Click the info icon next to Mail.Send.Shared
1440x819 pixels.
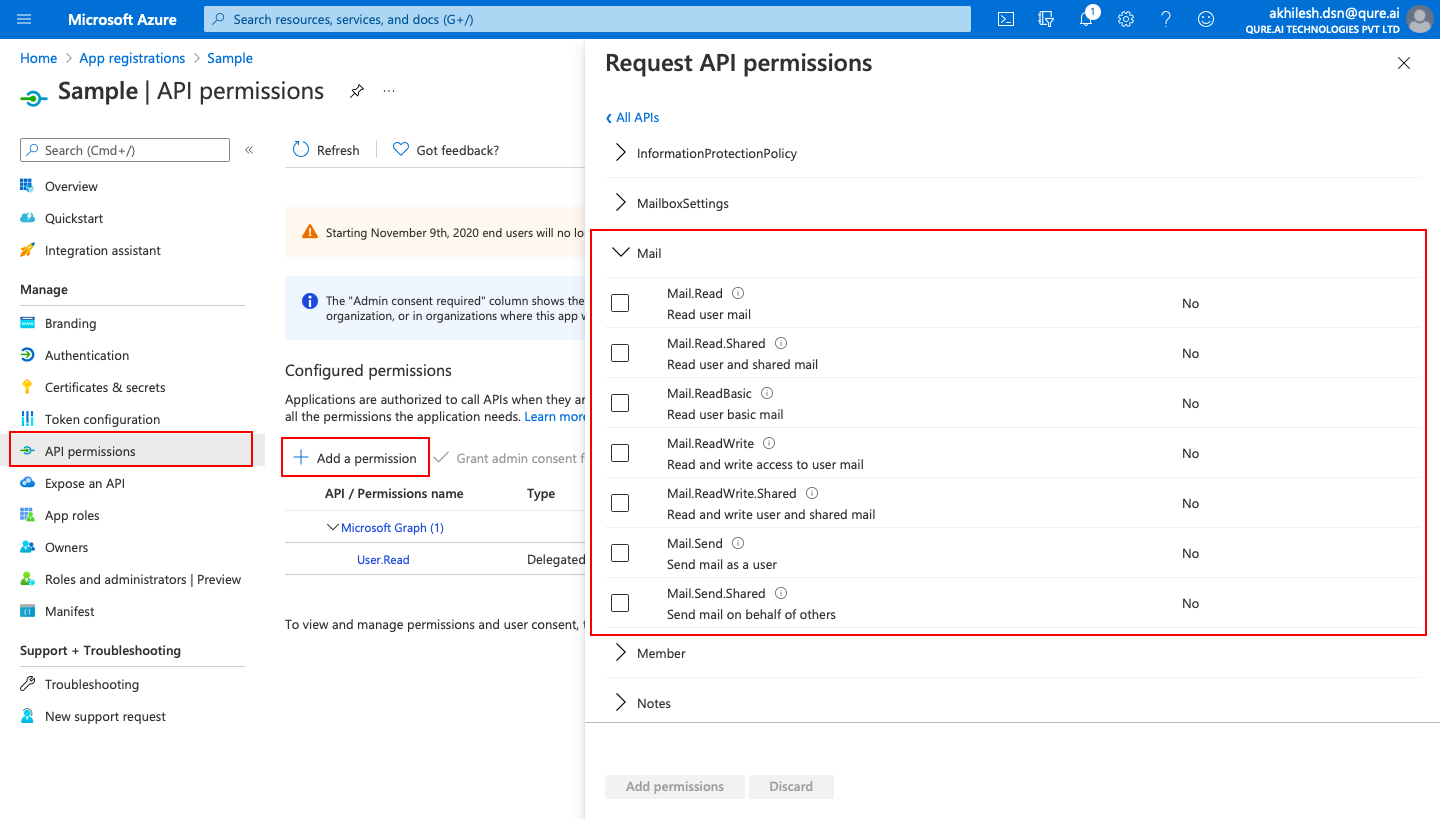click(x=781, y=593)
